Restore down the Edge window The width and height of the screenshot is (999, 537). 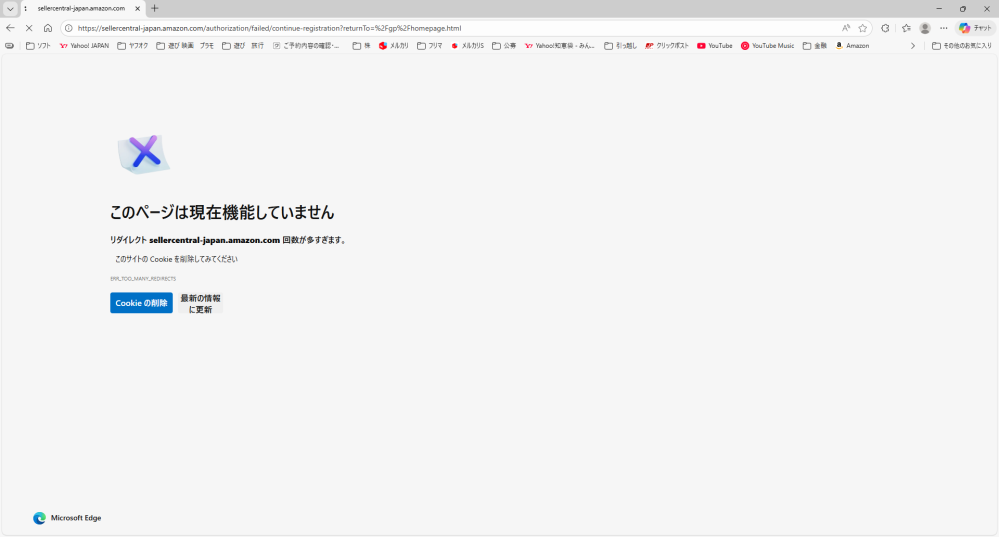963,8
